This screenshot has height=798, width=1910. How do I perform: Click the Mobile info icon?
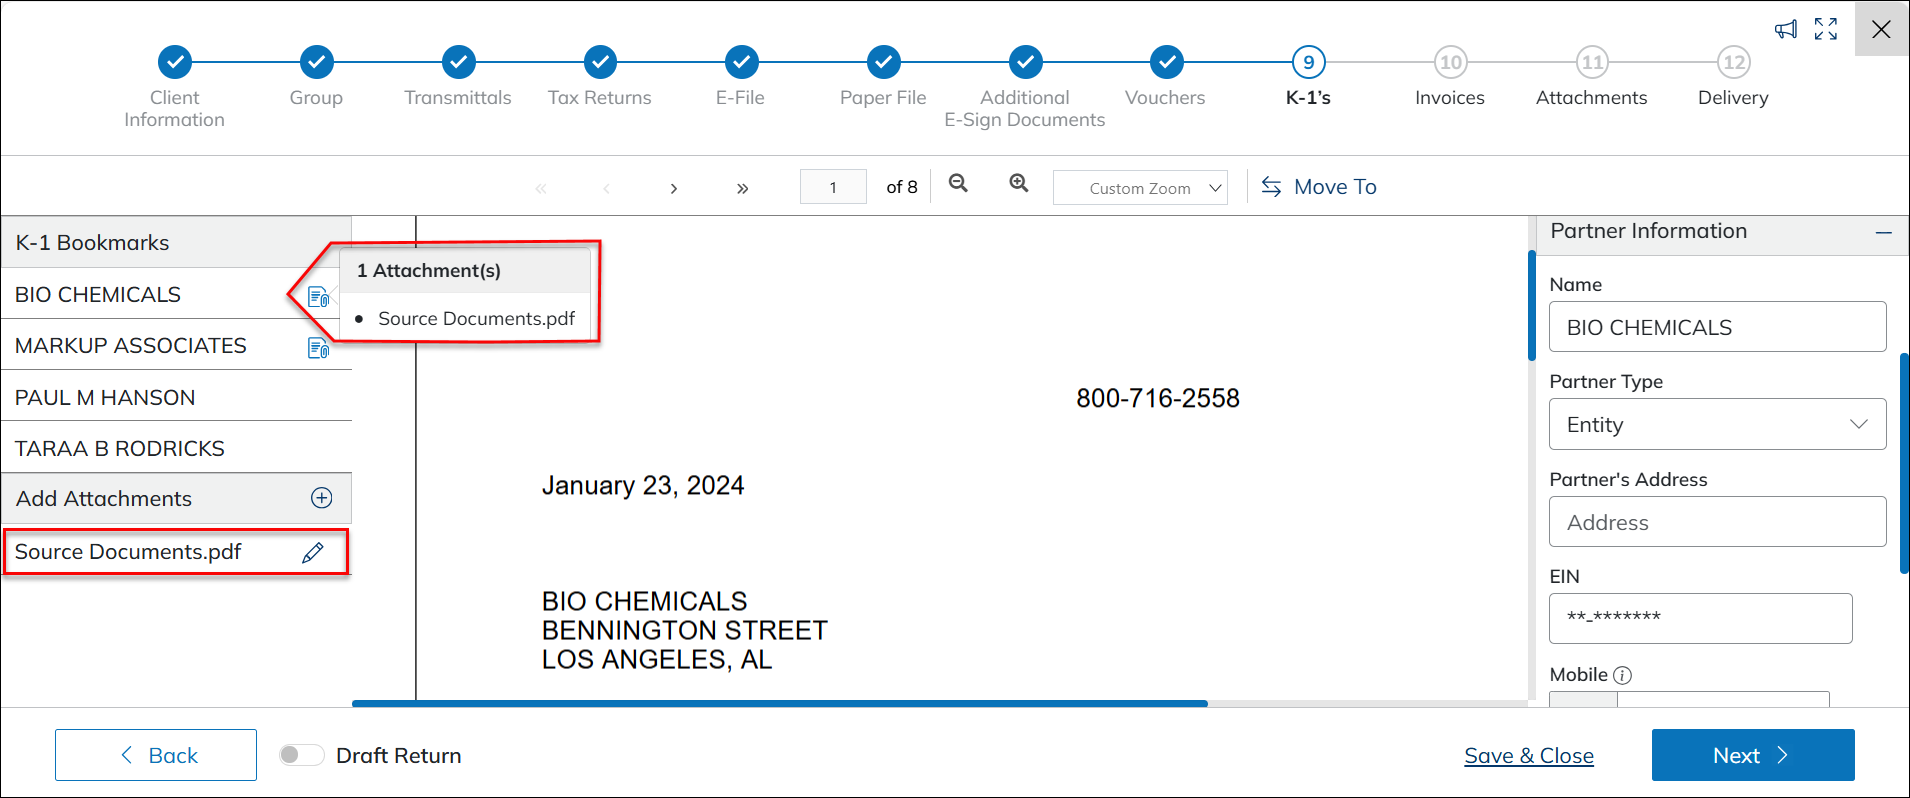pos(1623,675)
